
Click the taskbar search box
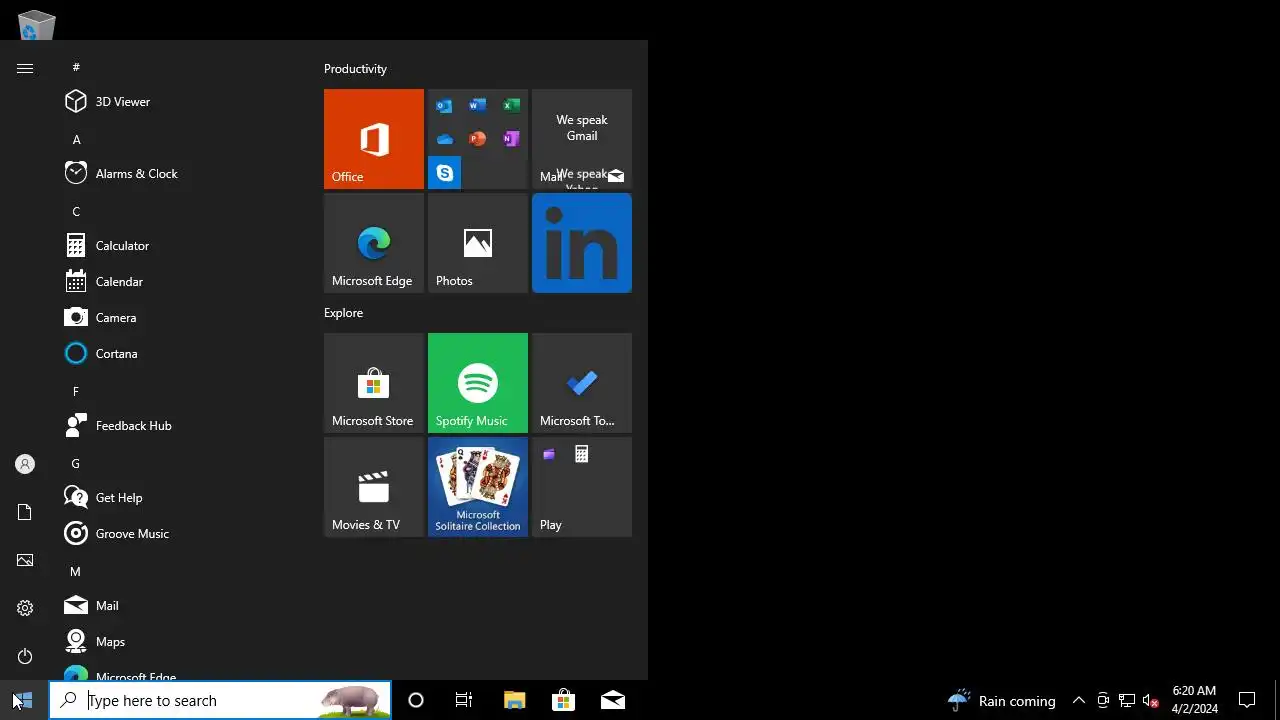(220, 700)
